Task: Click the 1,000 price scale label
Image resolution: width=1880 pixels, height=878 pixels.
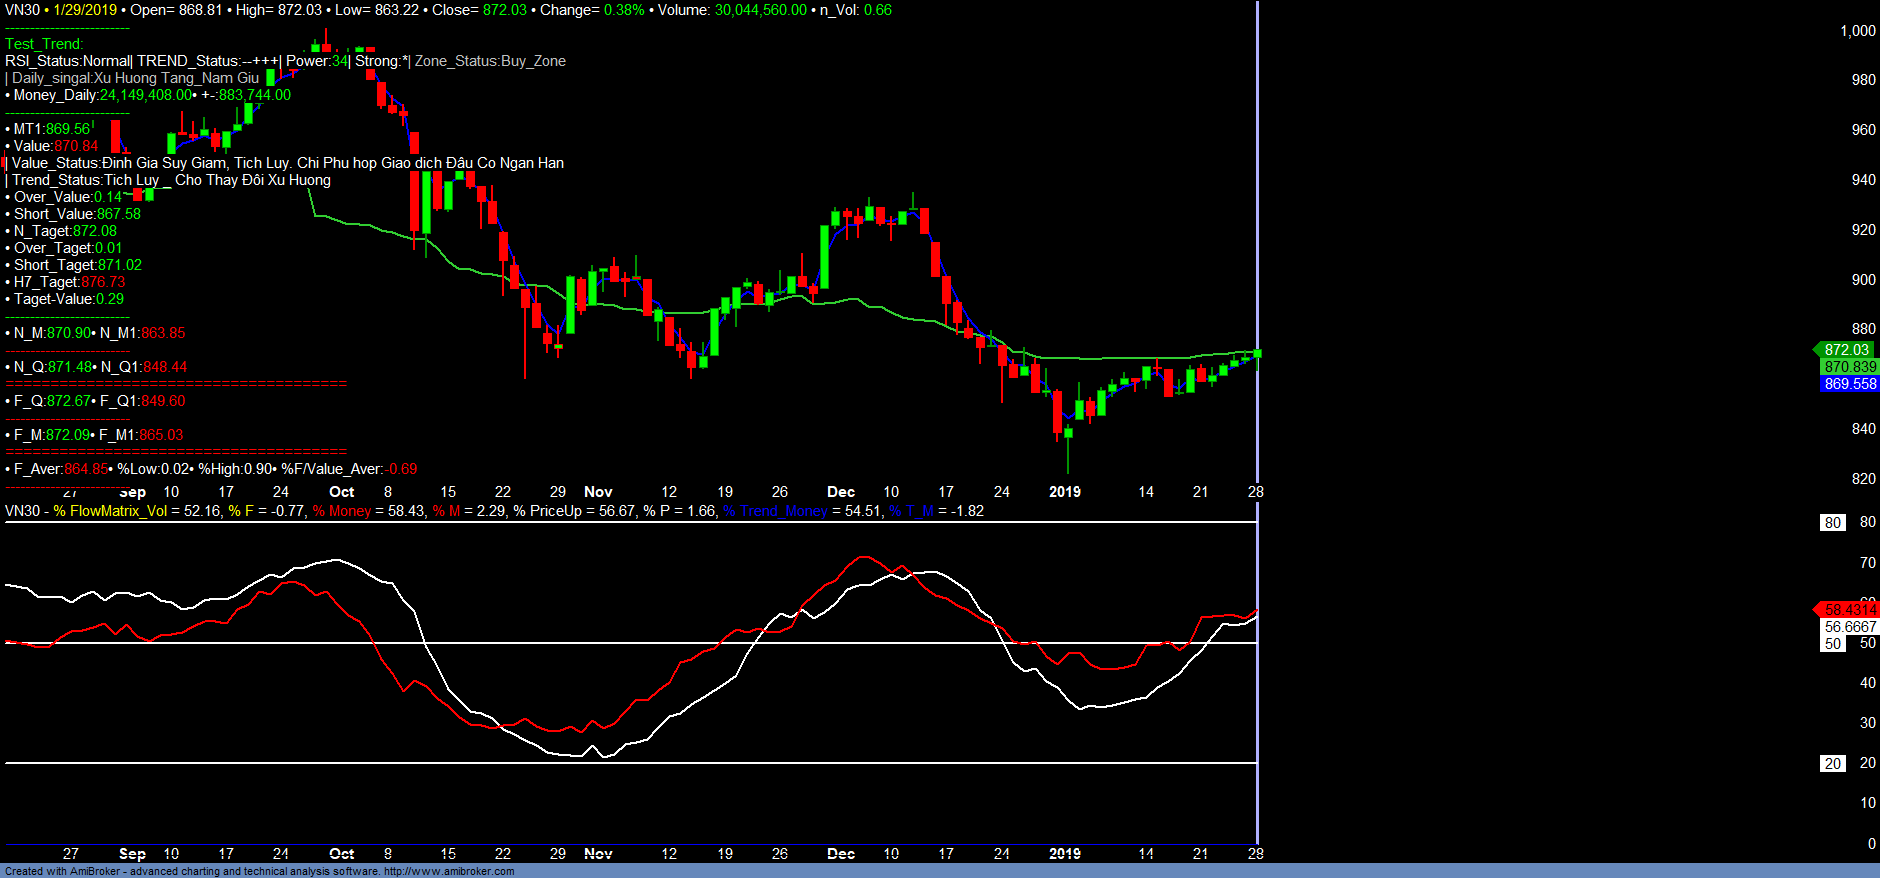Action: [x=1857, y=31]
